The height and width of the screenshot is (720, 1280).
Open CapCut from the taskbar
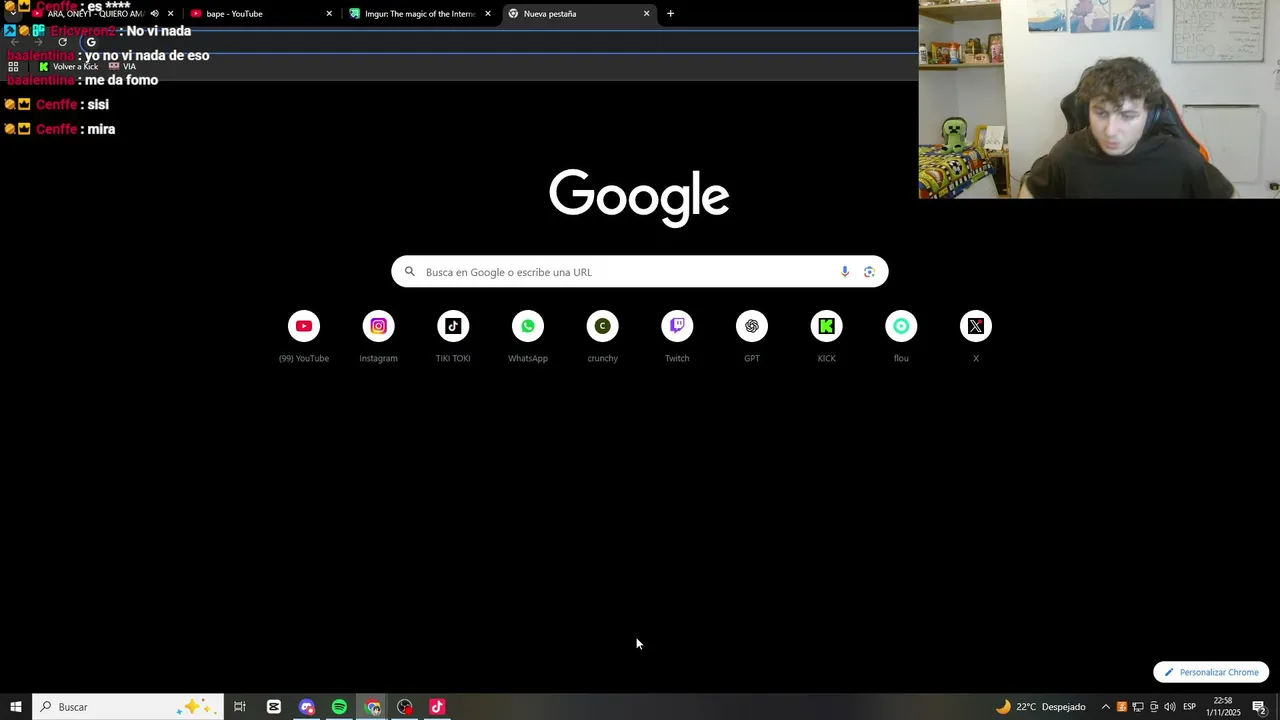click(274, 707)
